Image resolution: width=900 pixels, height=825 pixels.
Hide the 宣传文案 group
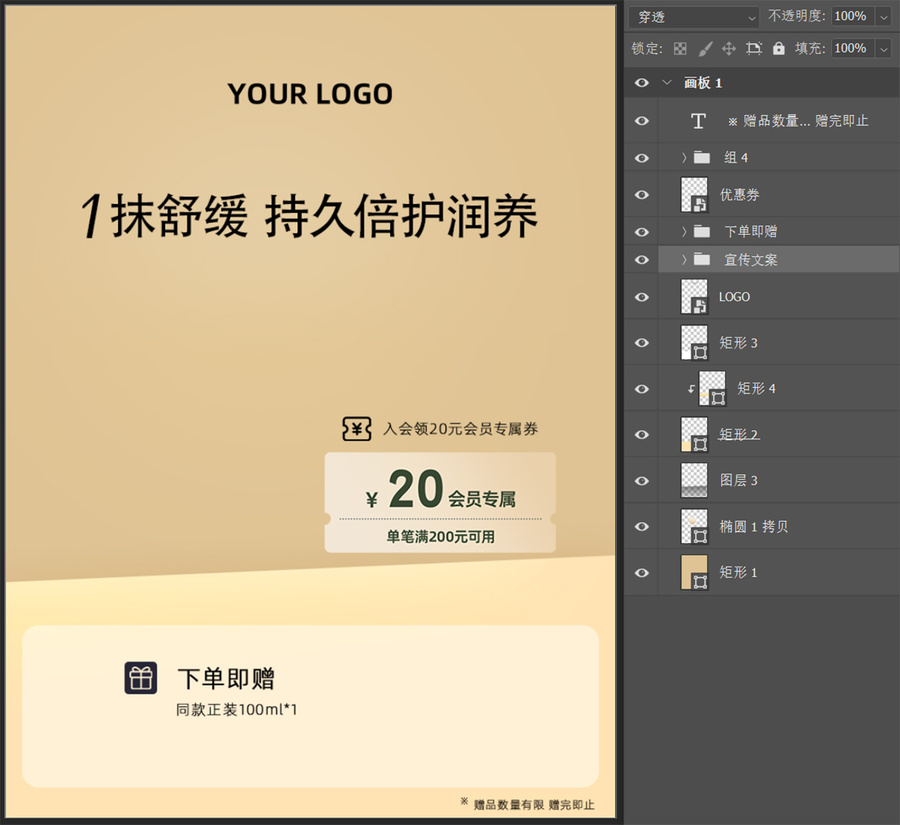642,259
